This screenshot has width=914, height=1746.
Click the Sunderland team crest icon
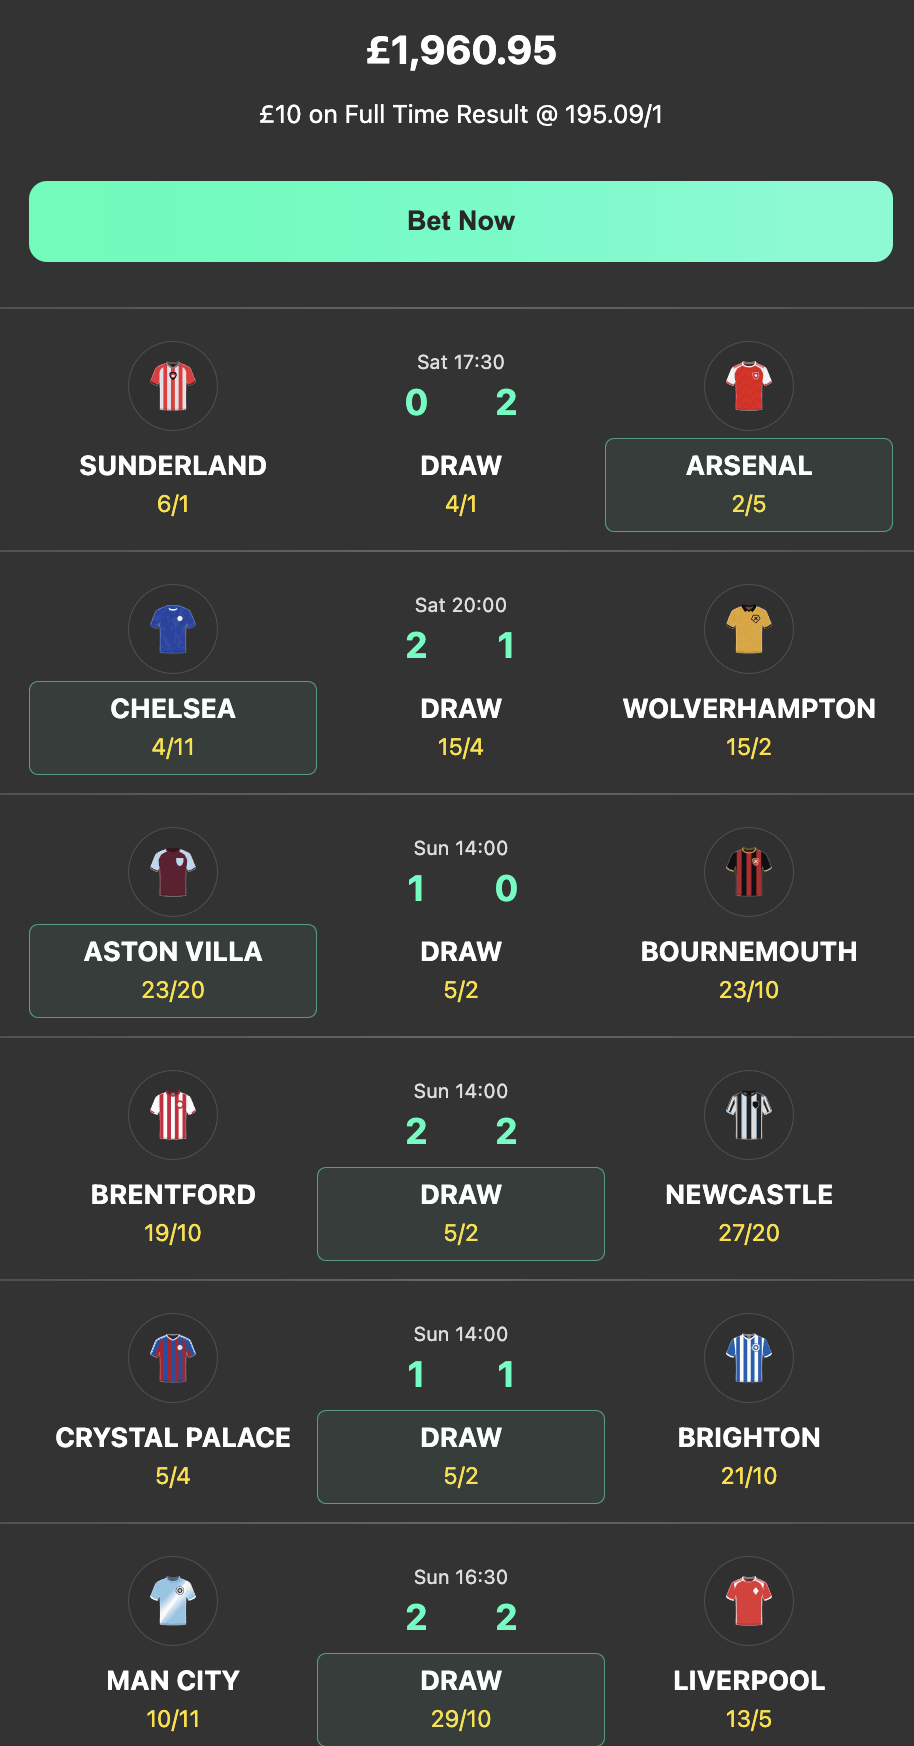point(172,386)
